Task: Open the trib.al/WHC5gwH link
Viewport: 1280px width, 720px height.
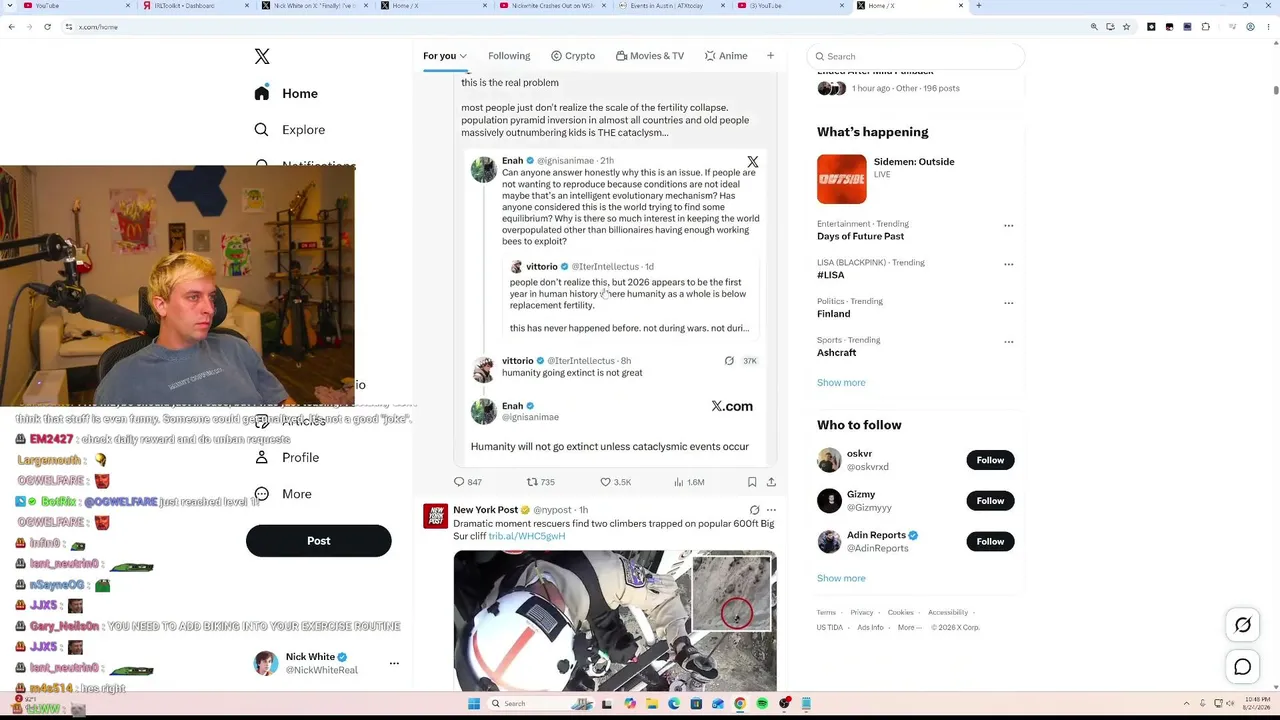Action: [x=527, y=536]
